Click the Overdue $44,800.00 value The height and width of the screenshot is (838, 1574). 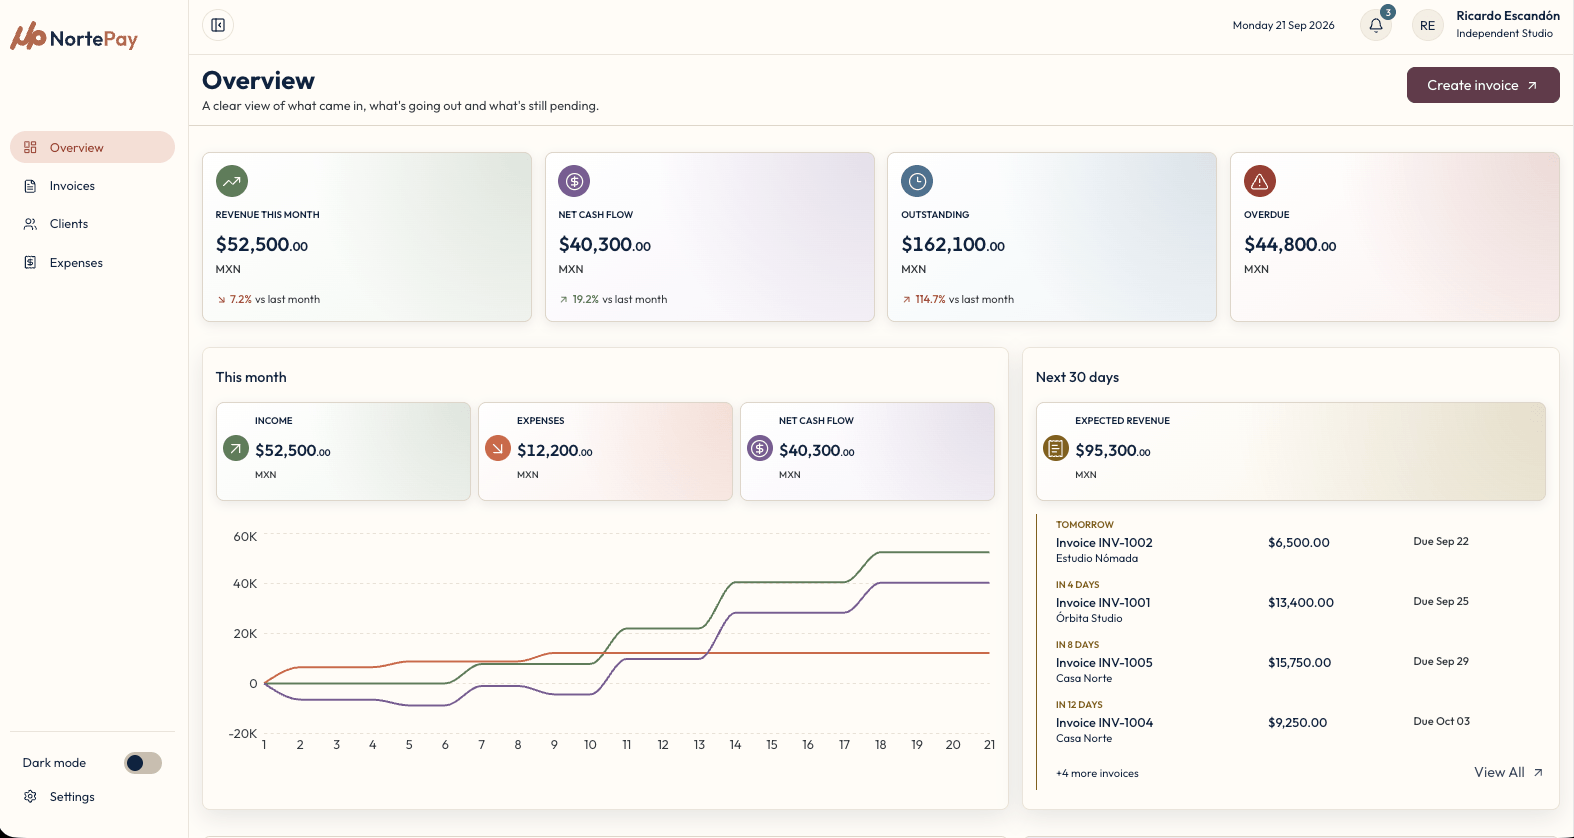pos(1290,245)
